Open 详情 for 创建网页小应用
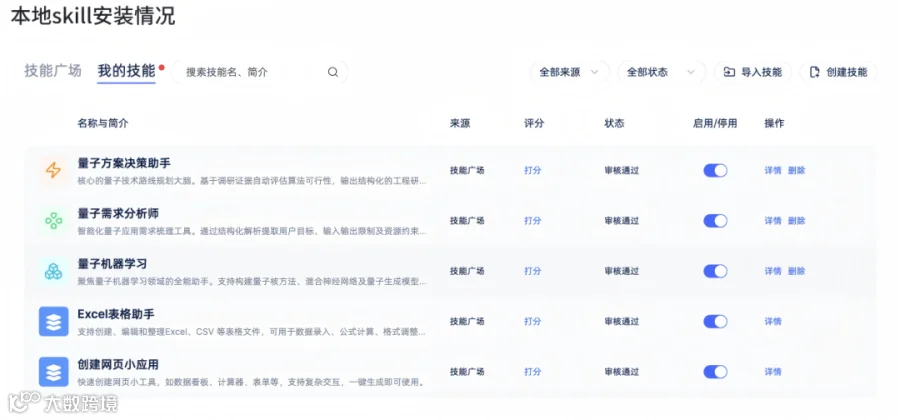The width and height of the screenshot is (900, 420). [773, 372]
